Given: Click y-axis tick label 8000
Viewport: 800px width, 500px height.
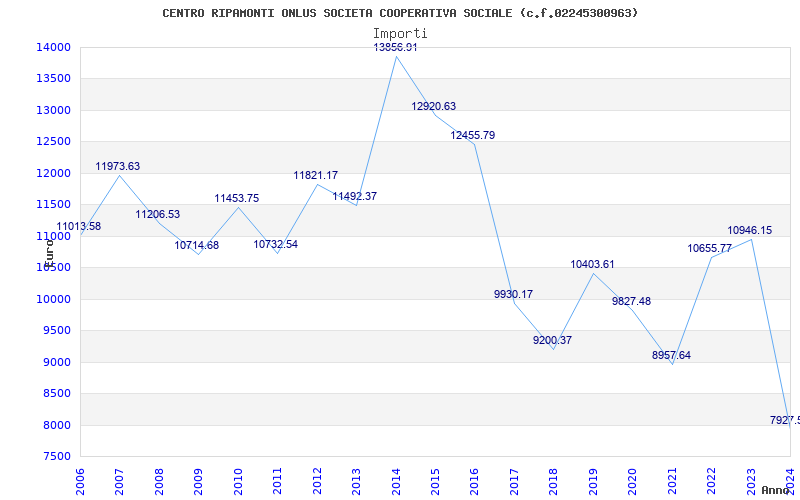Looking at the screenshot, I should point(56,425).
